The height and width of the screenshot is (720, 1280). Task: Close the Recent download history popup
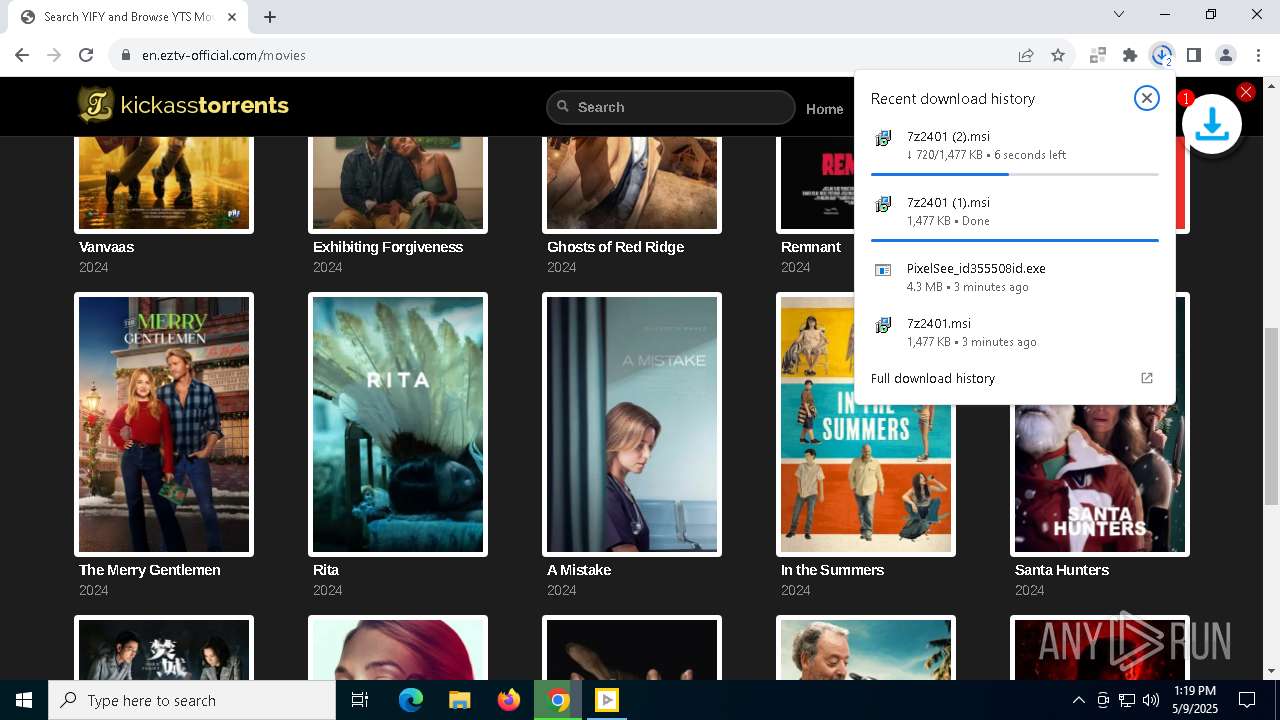pos(1147,98)
